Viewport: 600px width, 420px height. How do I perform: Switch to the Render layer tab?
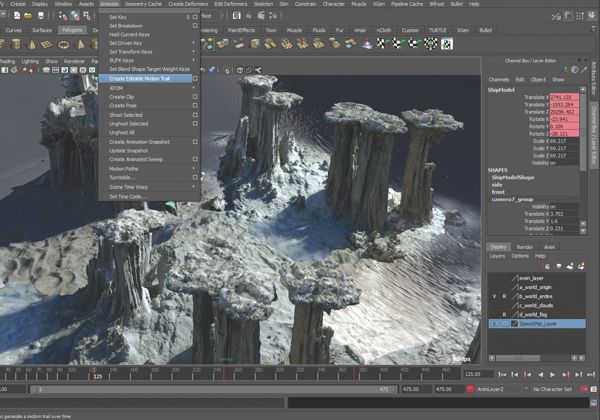pyautogui.click(x=525, y=247)
